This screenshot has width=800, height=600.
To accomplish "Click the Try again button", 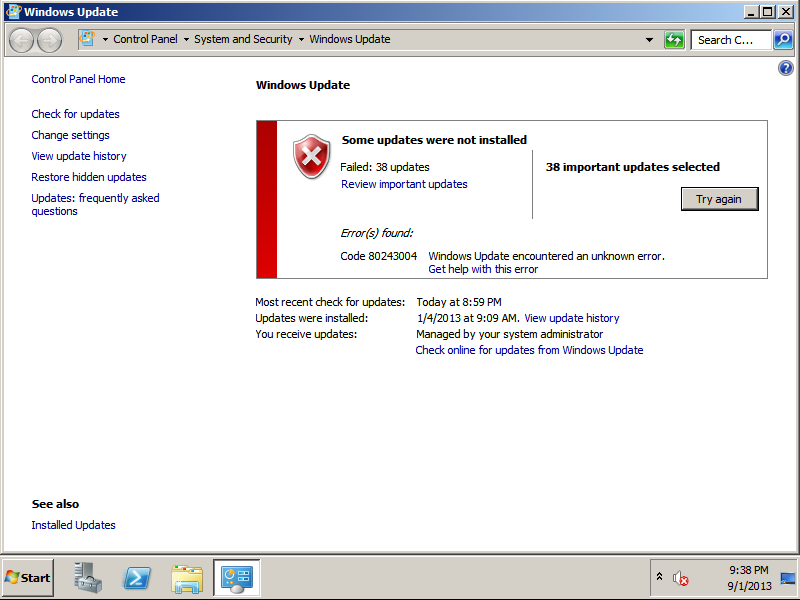I will point(719,199).
